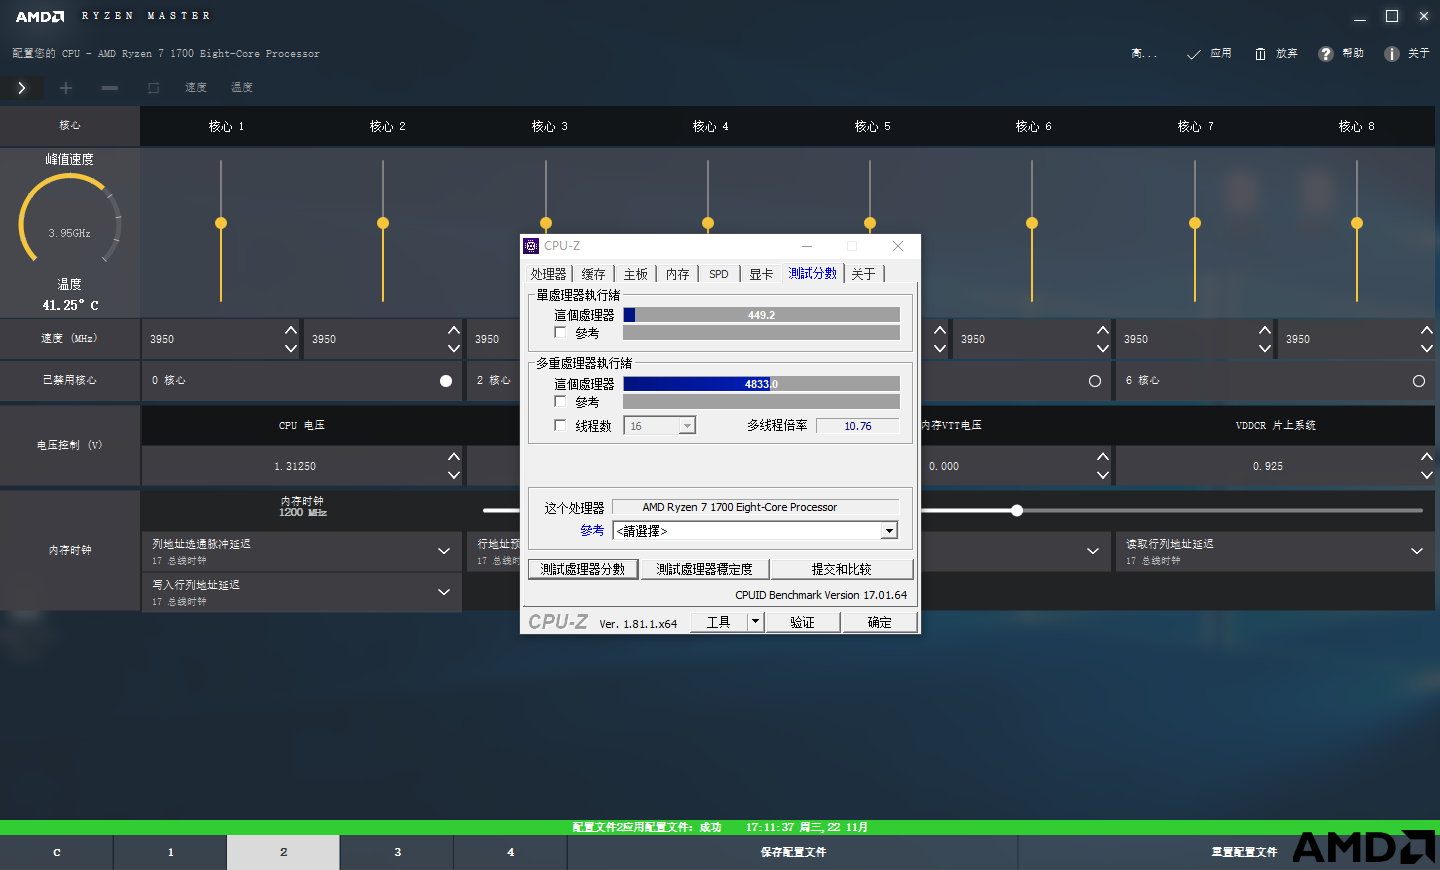Select the 6 cores disabled radio button
The height and width of the screenshot is (870, 1440).
coord(1419,381)
